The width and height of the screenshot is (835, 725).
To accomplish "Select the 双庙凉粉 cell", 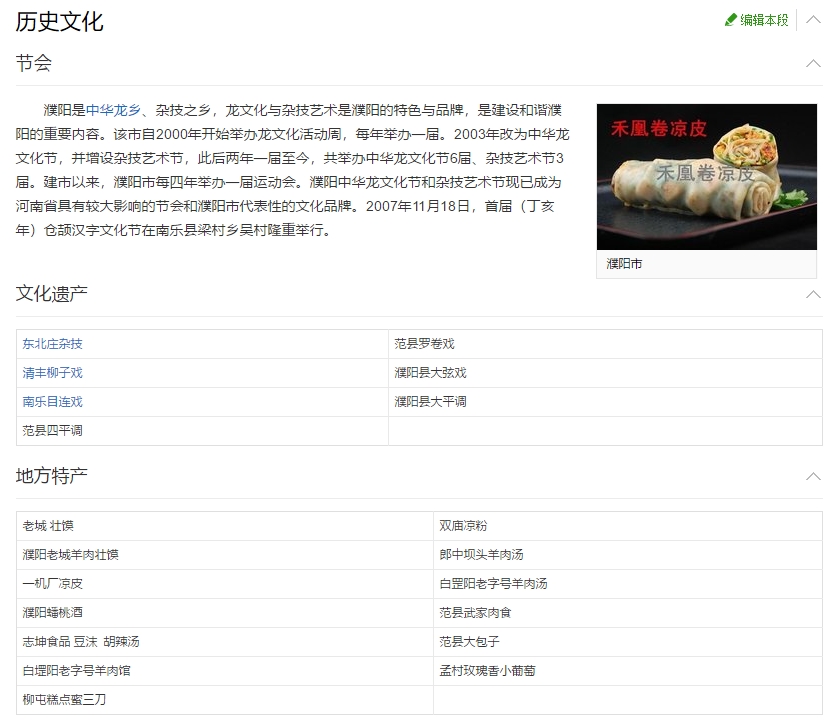I will pyautogui.click(x=628, y=526).
